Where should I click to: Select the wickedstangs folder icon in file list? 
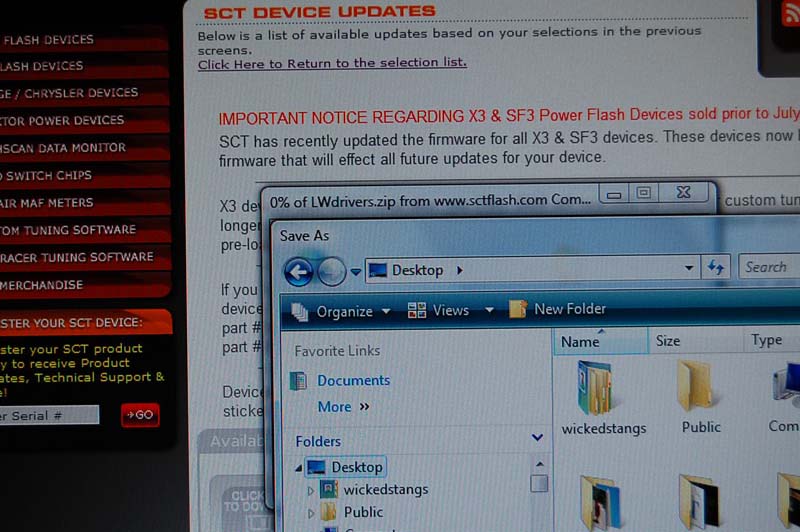click(x=594, y=387)
